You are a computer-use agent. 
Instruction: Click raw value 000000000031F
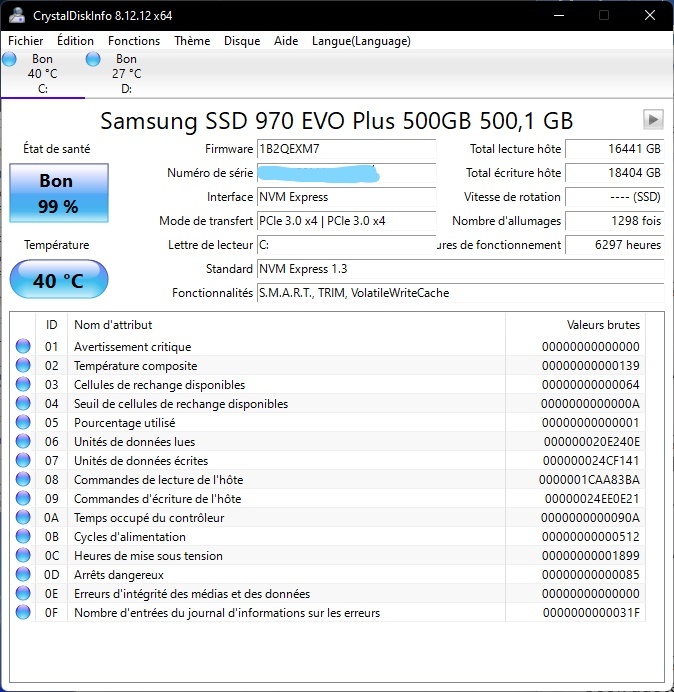coord(591,613)
